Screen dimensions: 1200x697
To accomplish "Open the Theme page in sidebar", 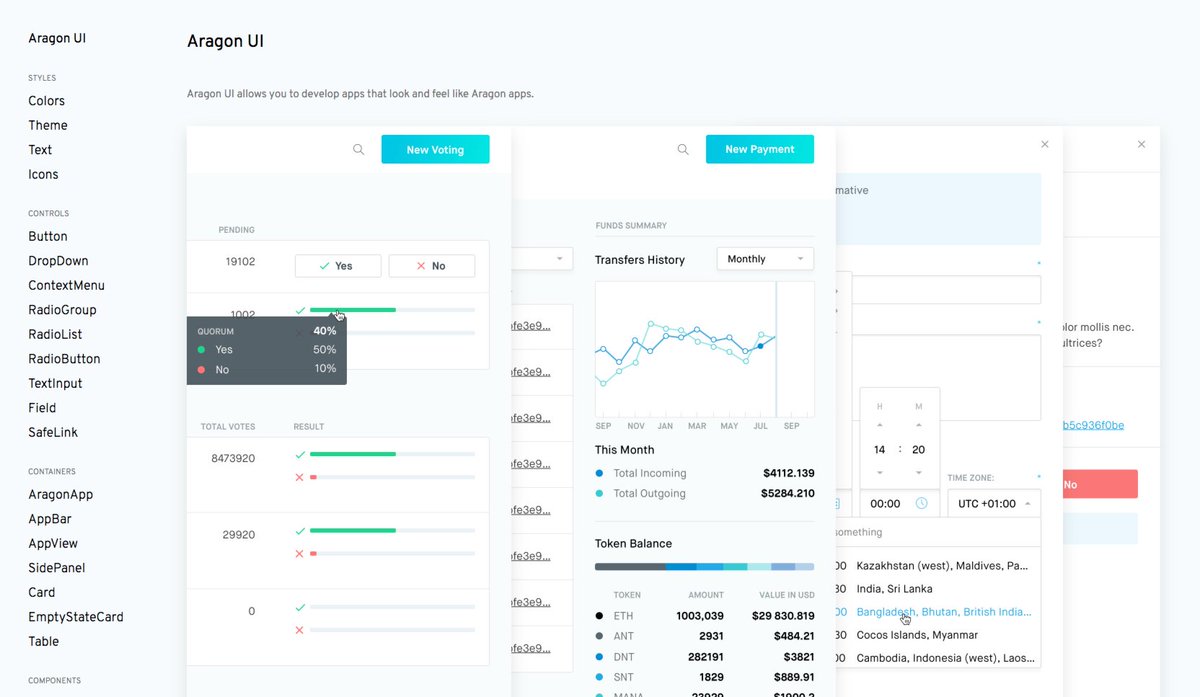I will tap(48, 125).
